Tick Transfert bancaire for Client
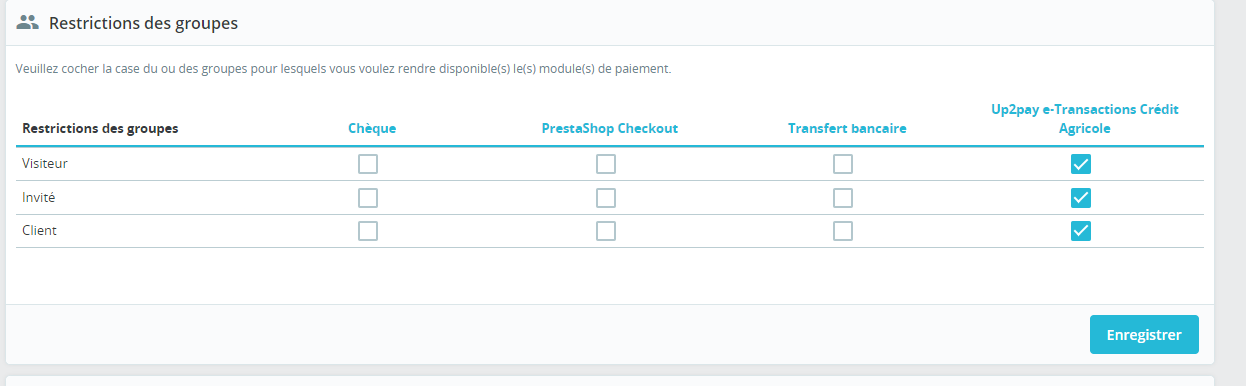1246x386 pixels. [843, 231]
